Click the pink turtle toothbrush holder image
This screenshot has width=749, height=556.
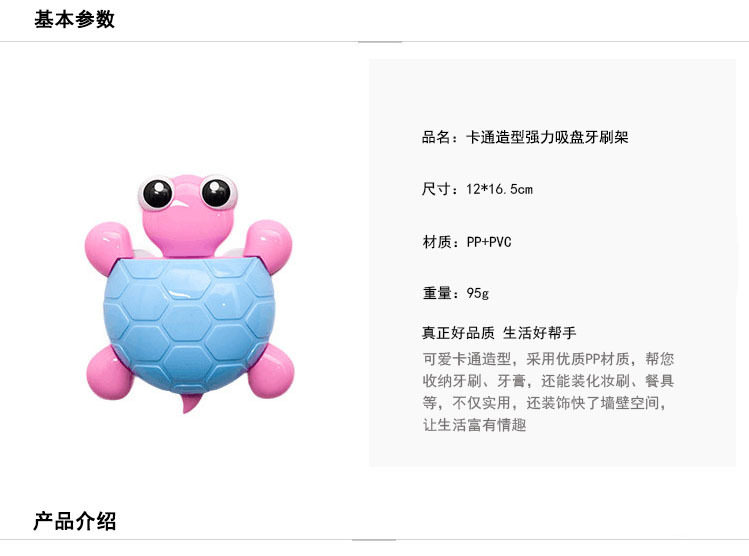tap(189, 294)
